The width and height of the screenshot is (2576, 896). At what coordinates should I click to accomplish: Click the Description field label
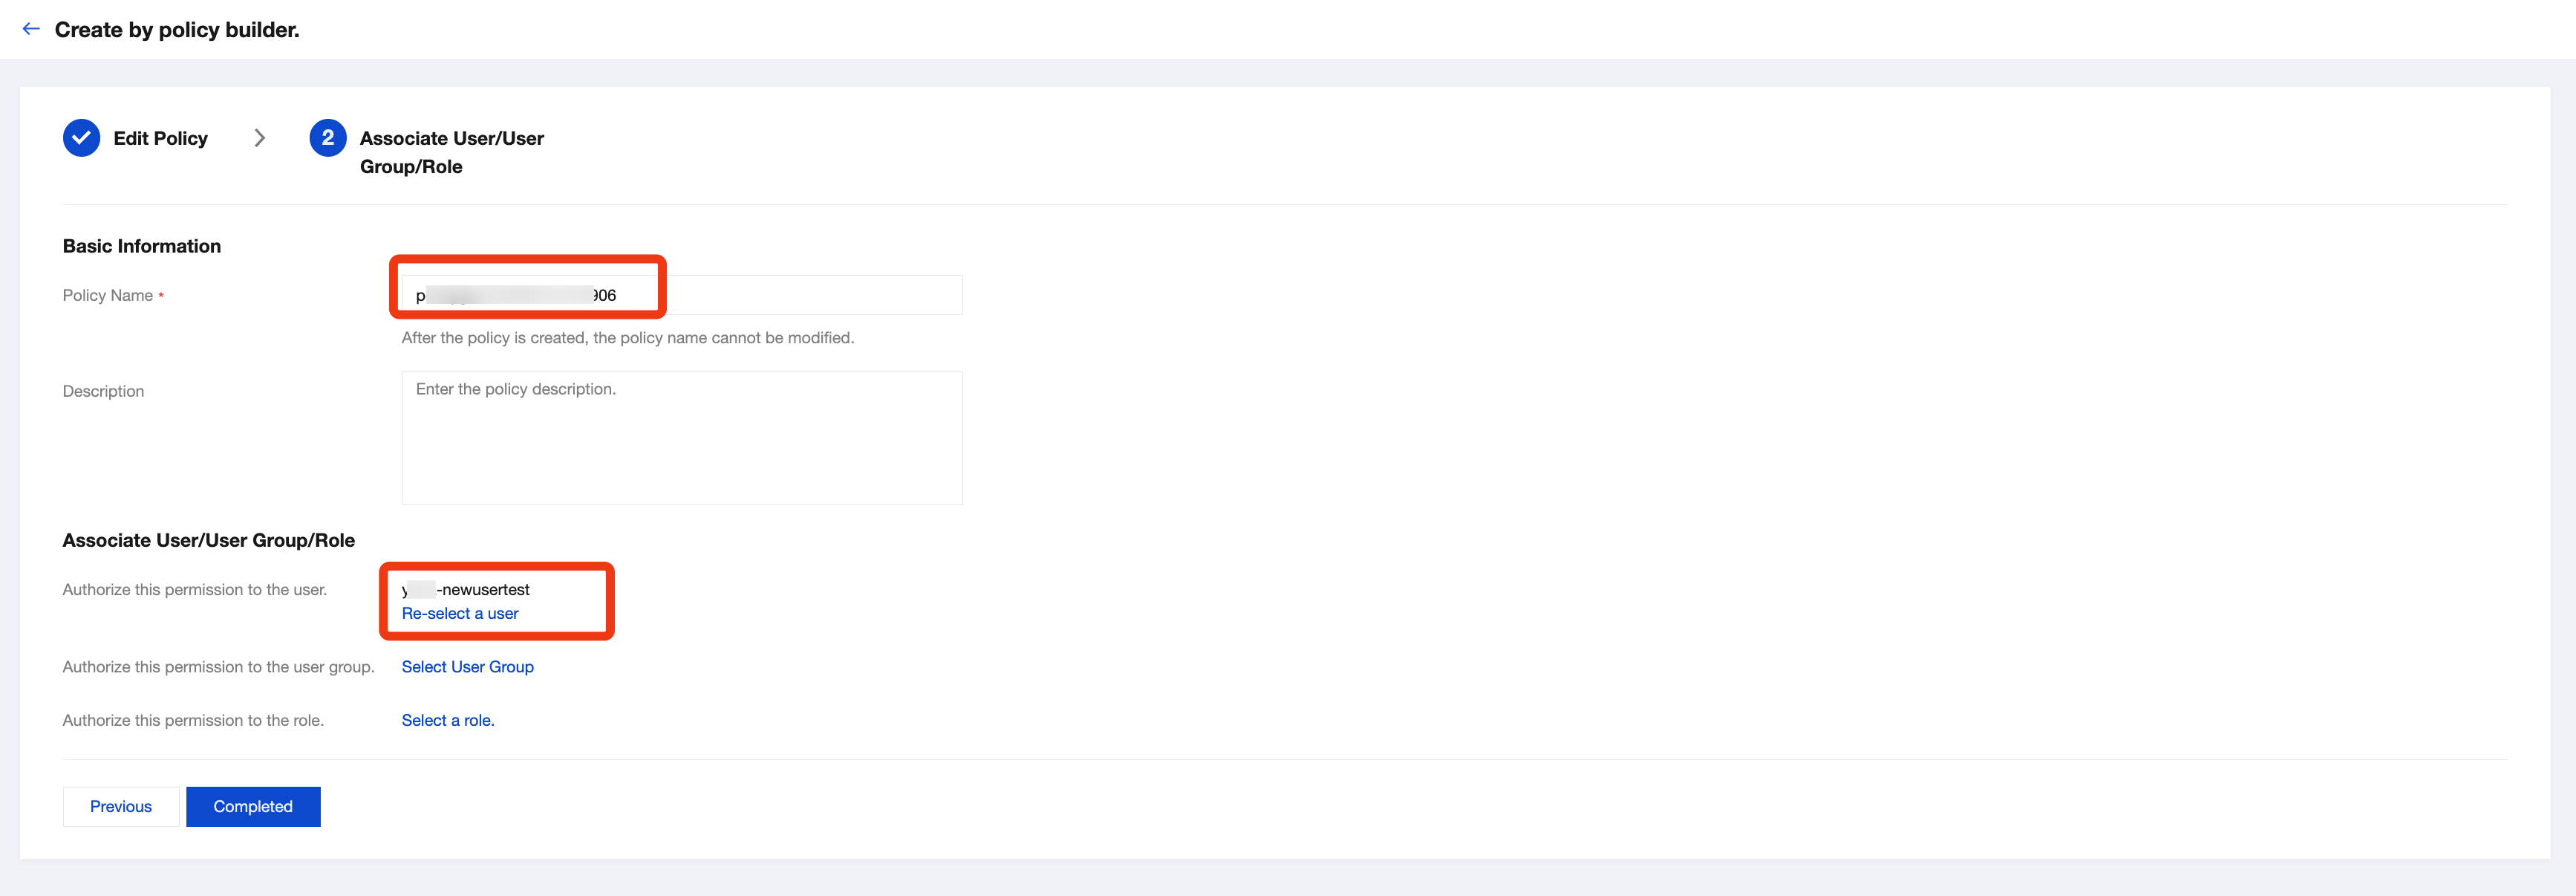[x=103, y=391]
